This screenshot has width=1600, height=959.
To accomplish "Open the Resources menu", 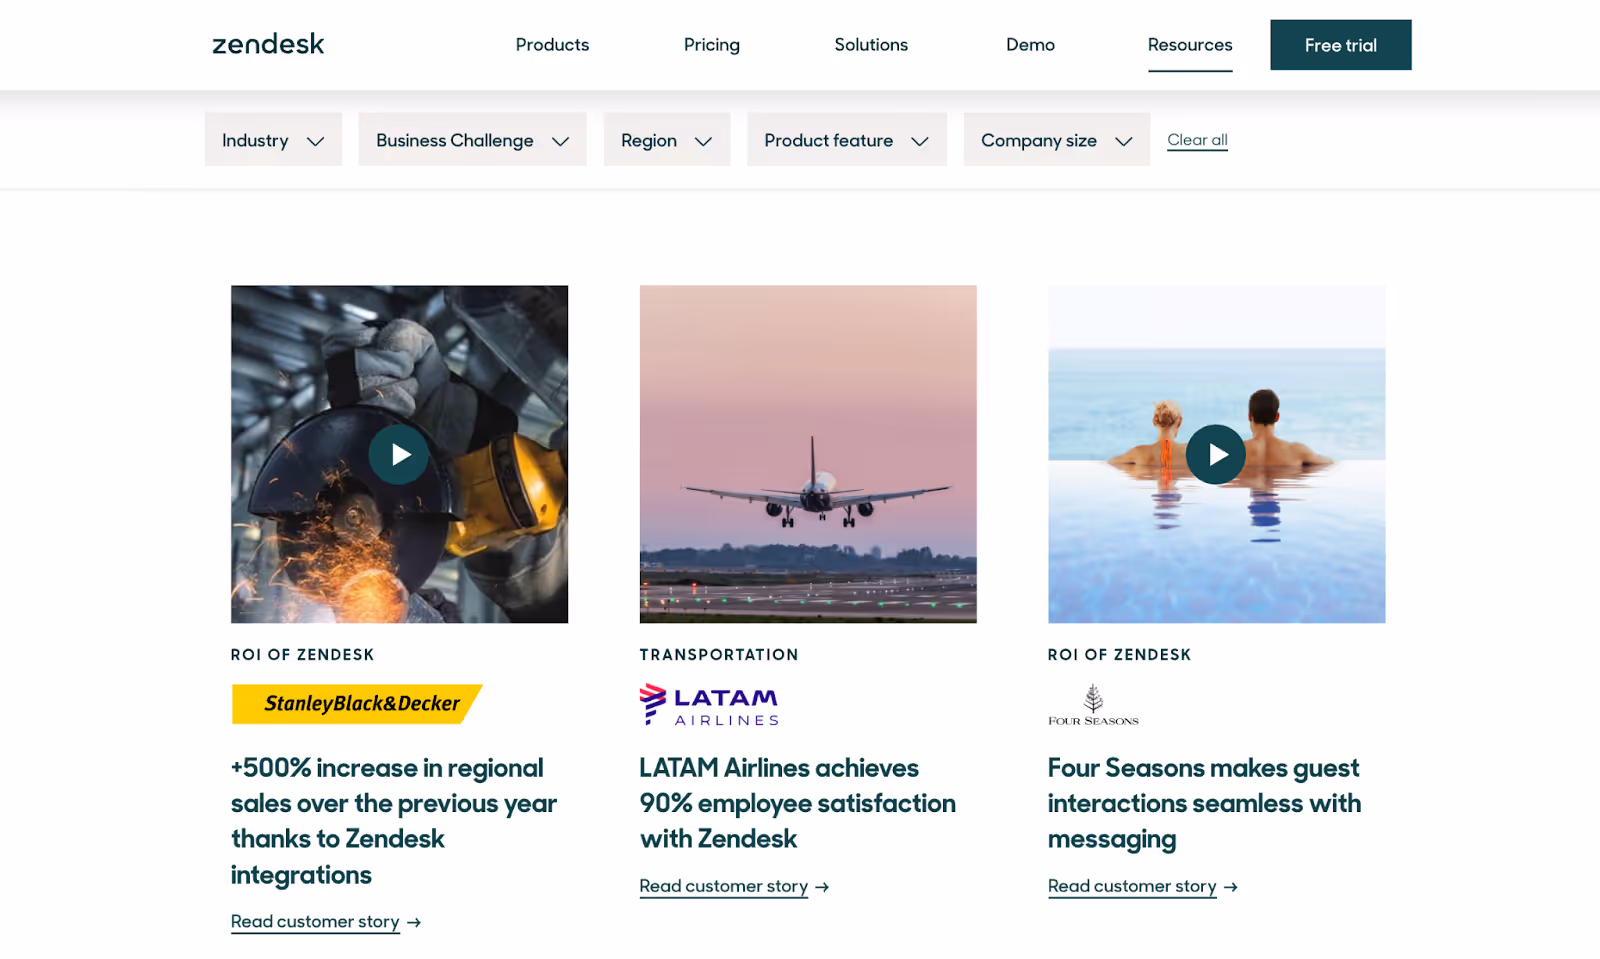I will click(x=1190, y=45).
